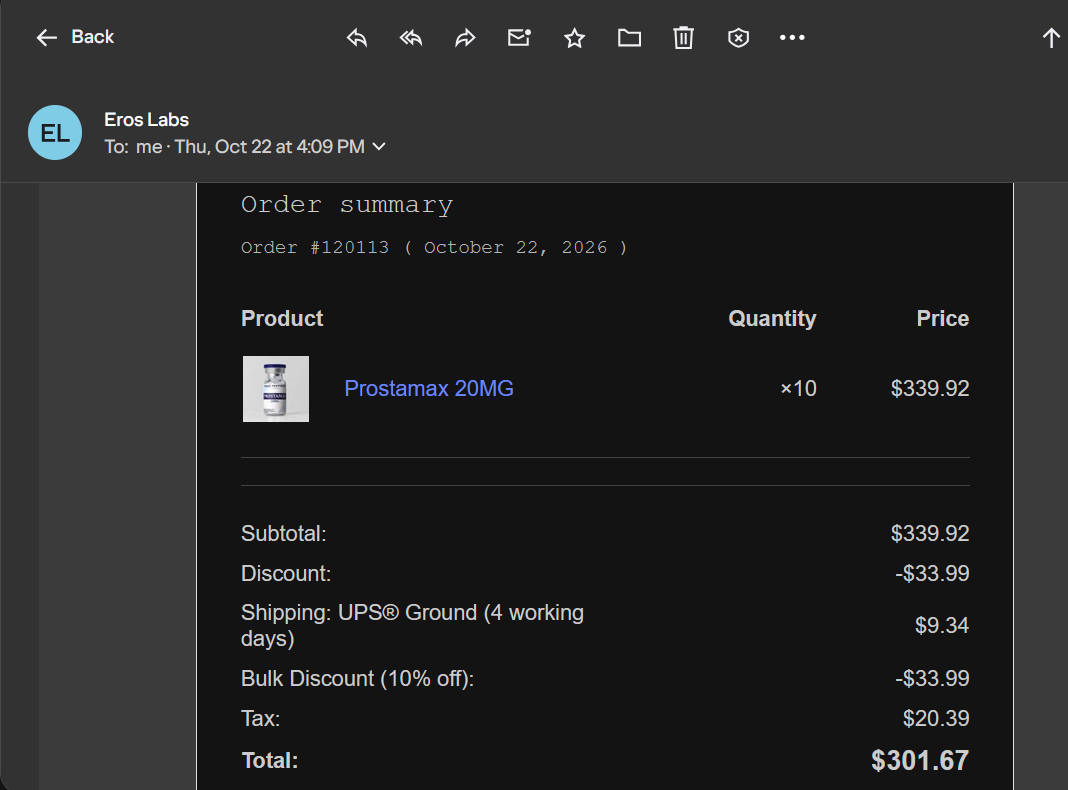The height and width of the screenshot is (790, 1068).
Task: Select the tax amount $20.39
Action: click(936, 718)
